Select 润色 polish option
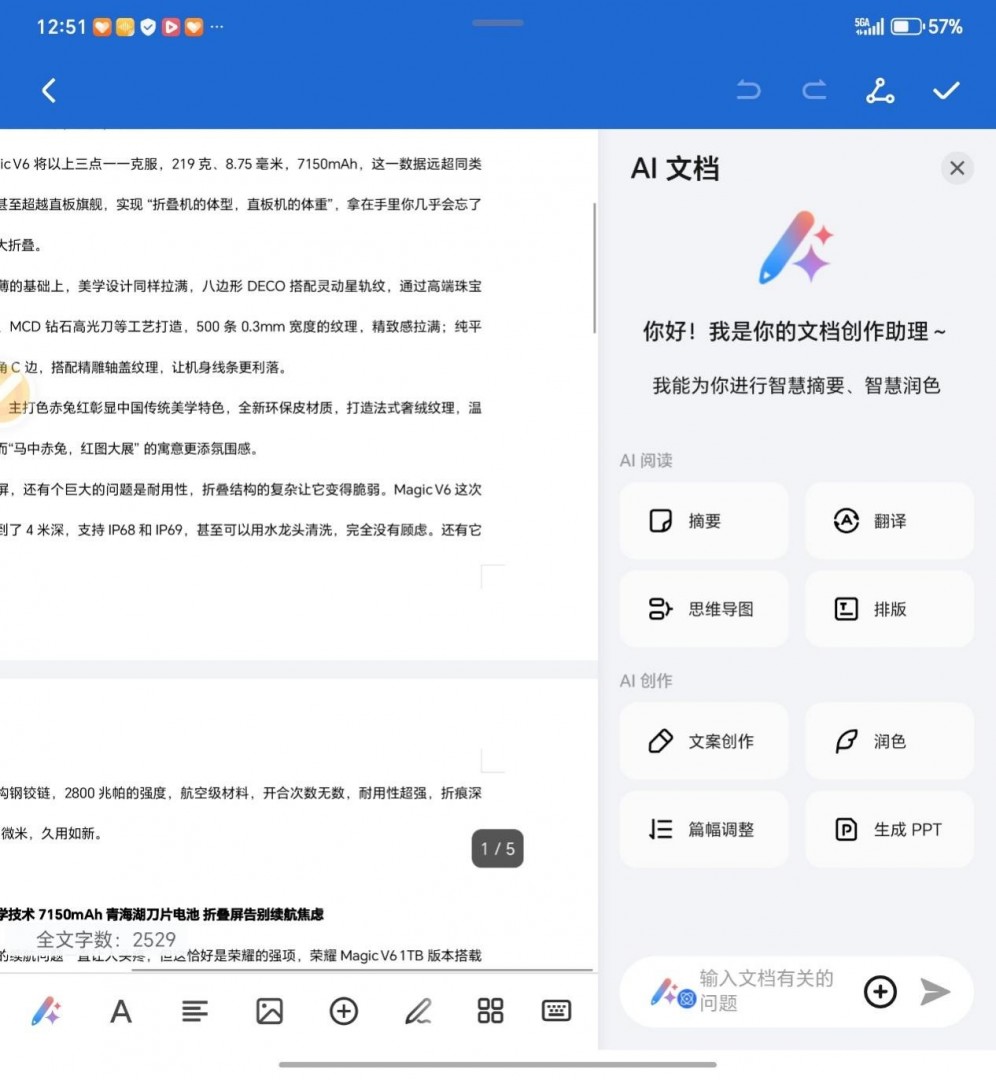This screenshot has height=1080, width=996. 889,741
